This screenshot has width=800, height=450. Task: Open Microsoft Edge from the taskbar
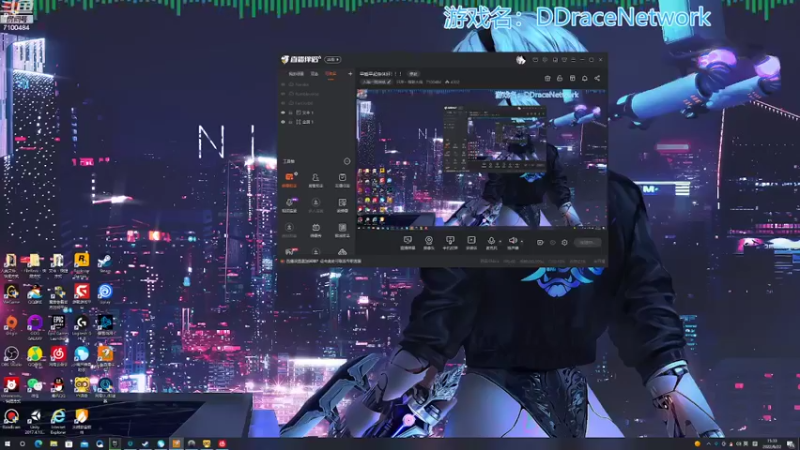(38, 444)
